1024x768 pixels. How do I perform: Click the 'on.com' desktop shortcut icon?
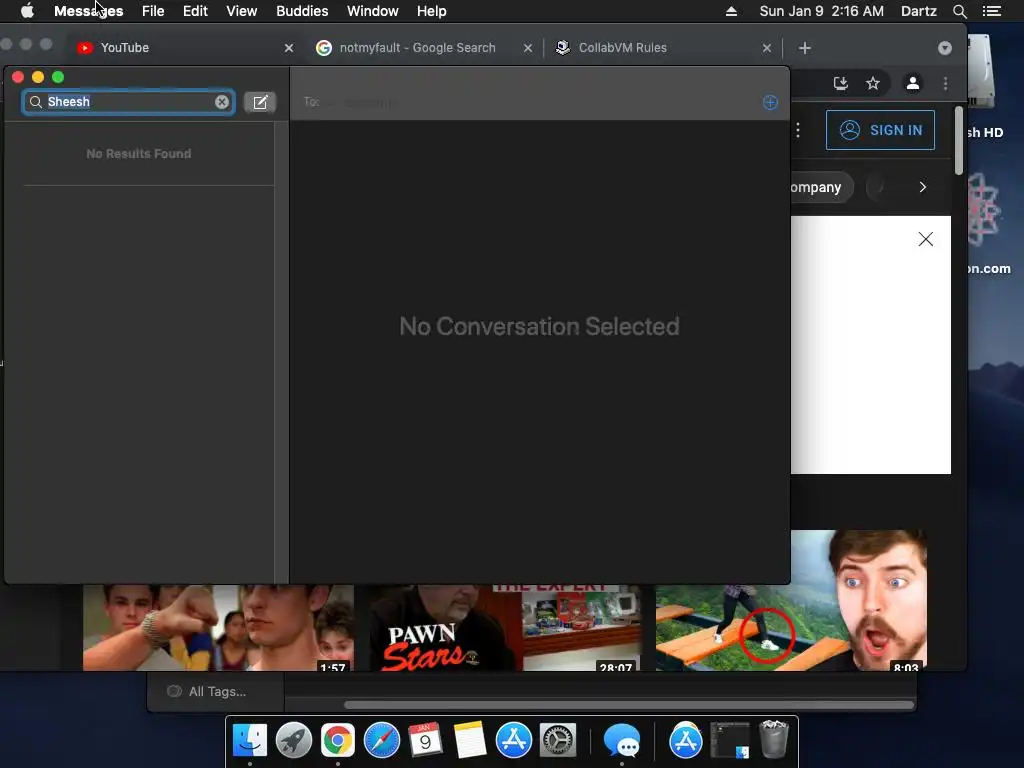coord(983,209)
